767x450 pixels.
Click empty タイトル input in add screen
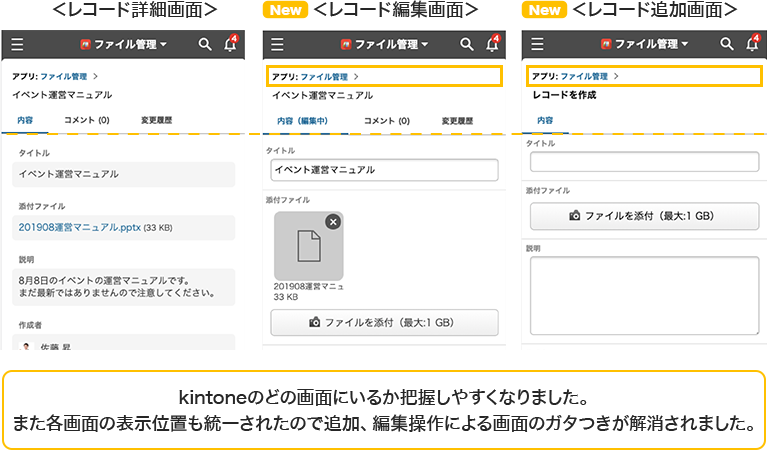pos(645,161)
